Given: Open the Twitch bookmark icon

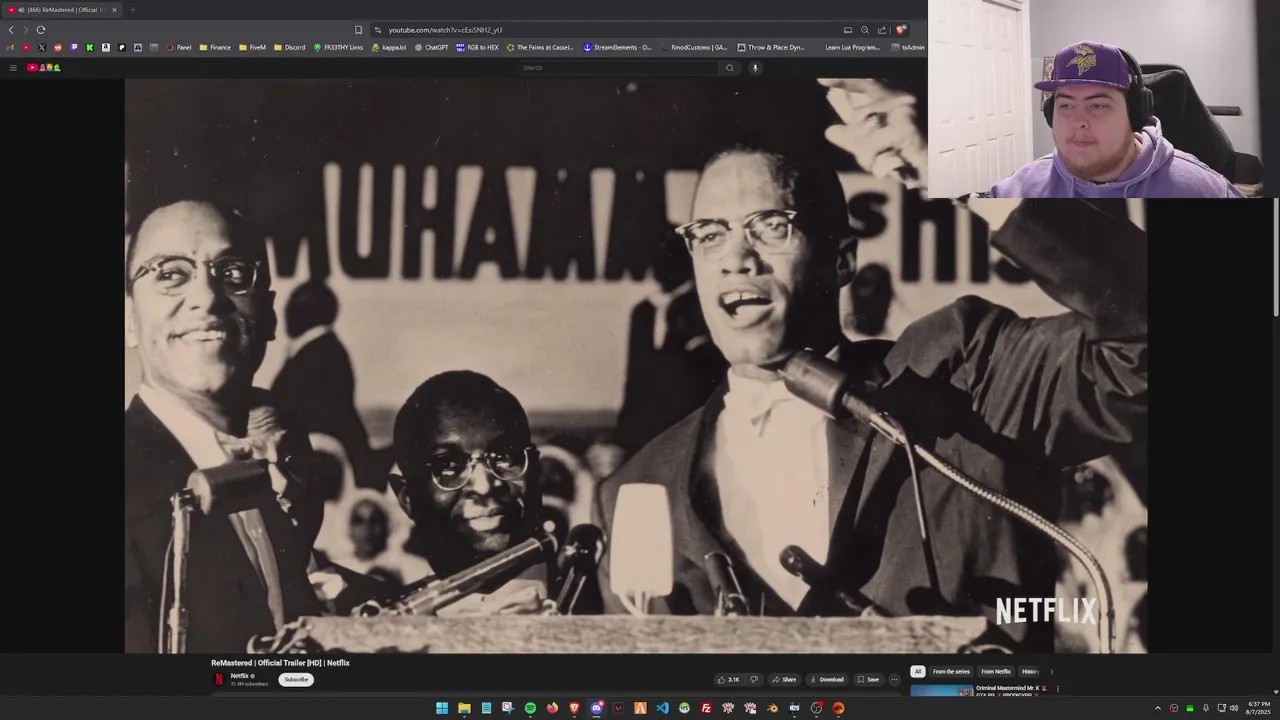Looking at the screenshot, I should click(x=73, y=47).
